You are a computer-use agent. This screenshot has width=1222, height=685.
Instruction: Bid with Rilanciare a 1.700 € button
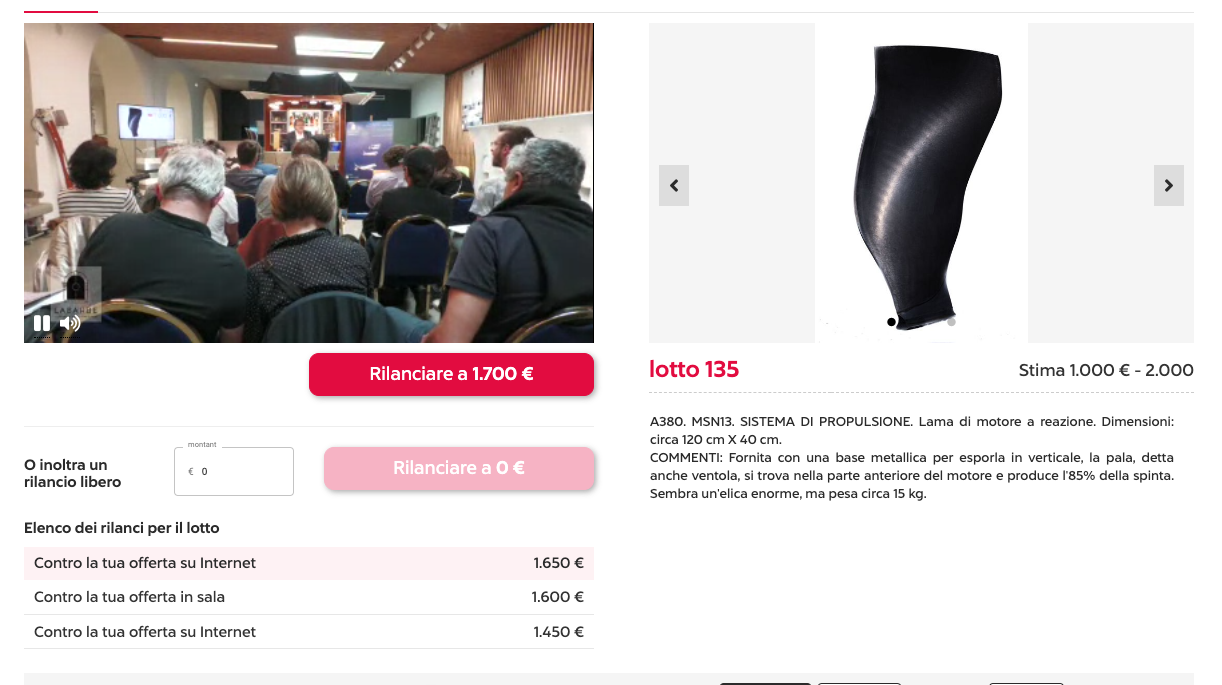click(x=451, y=374)
